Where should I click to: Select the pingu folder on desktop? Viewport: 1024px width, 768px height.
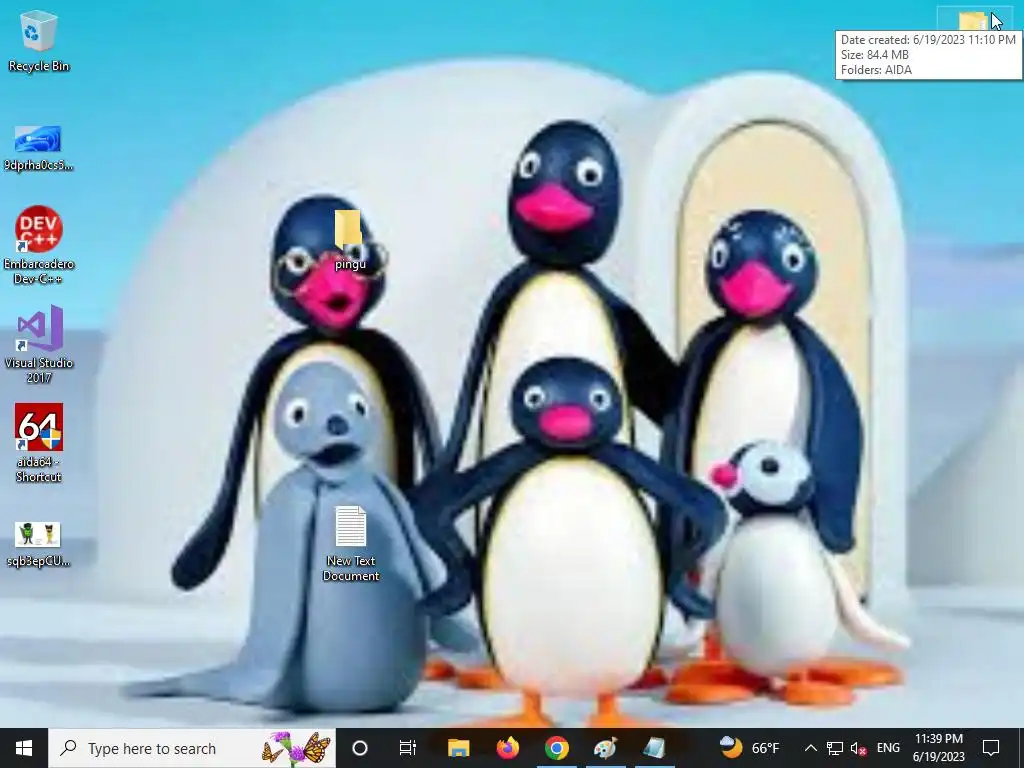pyautogui.click(x=350, y=240)
